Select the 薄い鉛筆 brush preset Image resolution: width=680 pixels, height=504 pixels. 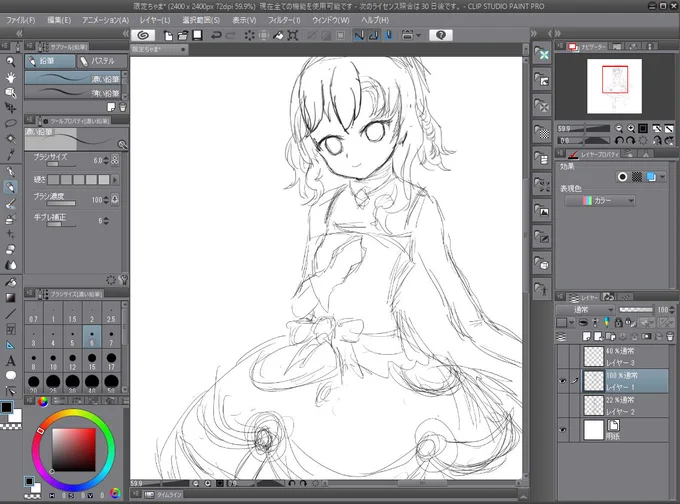click(72, 92)
